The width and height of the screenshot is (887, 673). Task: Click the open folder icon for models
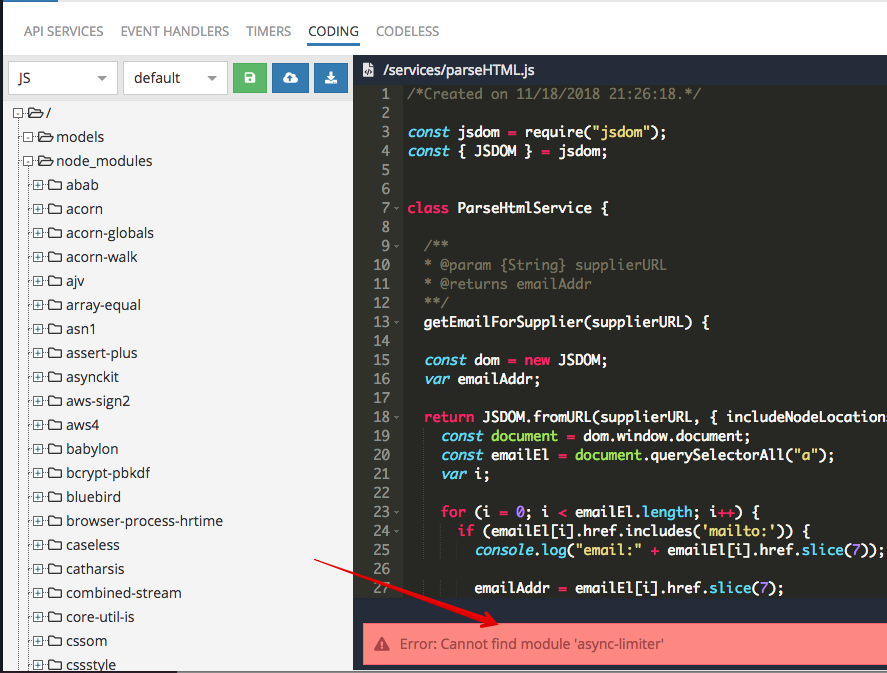pos(45,137)
